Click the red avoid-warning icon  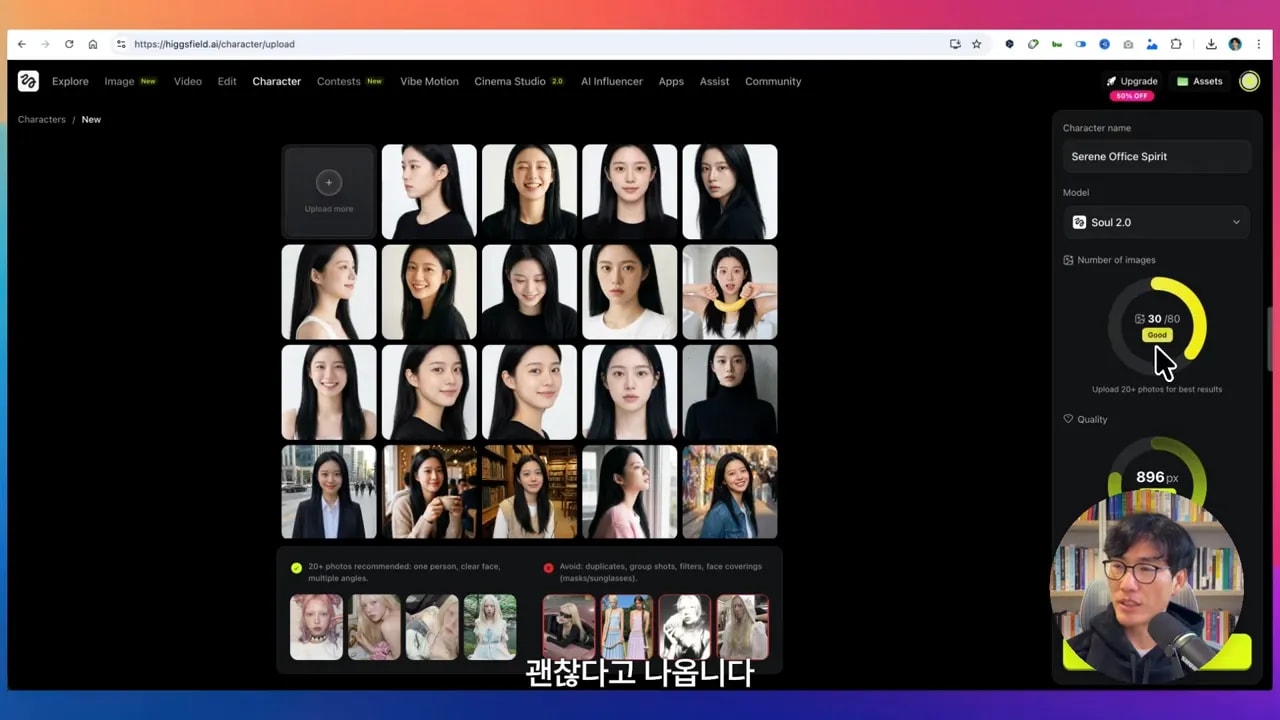tap(548, 567)
